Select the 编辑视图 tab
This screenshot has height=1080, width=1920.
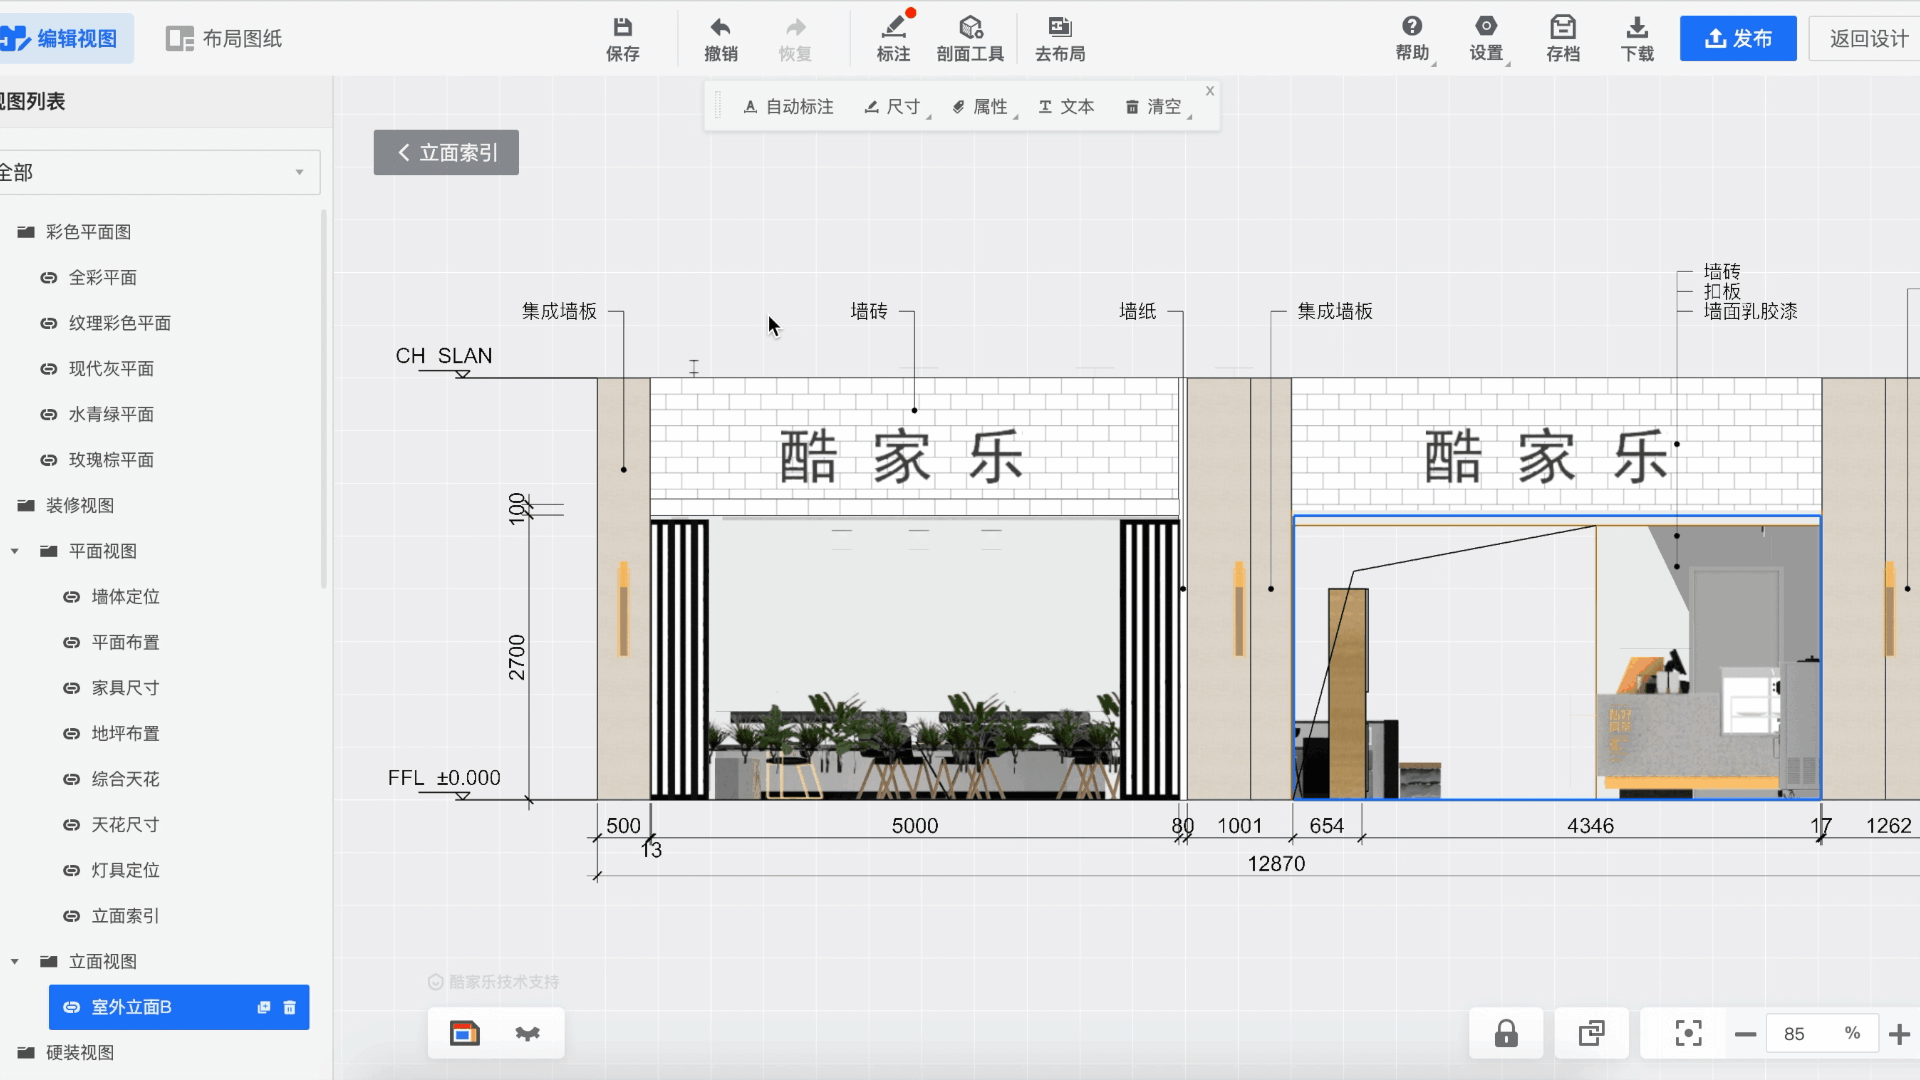click(62, 38)
